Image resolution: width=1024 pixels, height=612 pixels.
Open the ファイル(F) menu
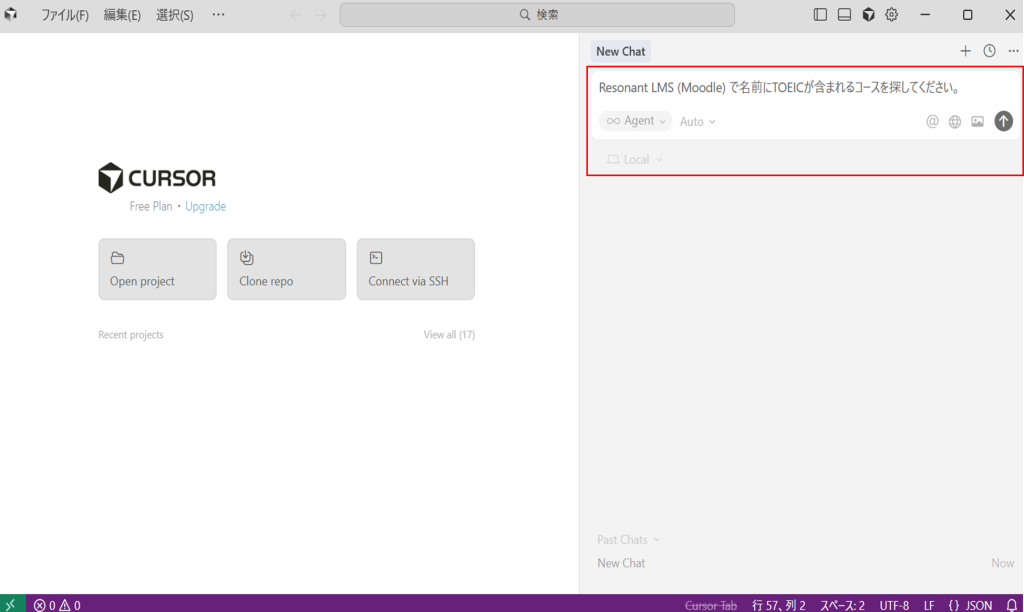click(x=65, y=15)
